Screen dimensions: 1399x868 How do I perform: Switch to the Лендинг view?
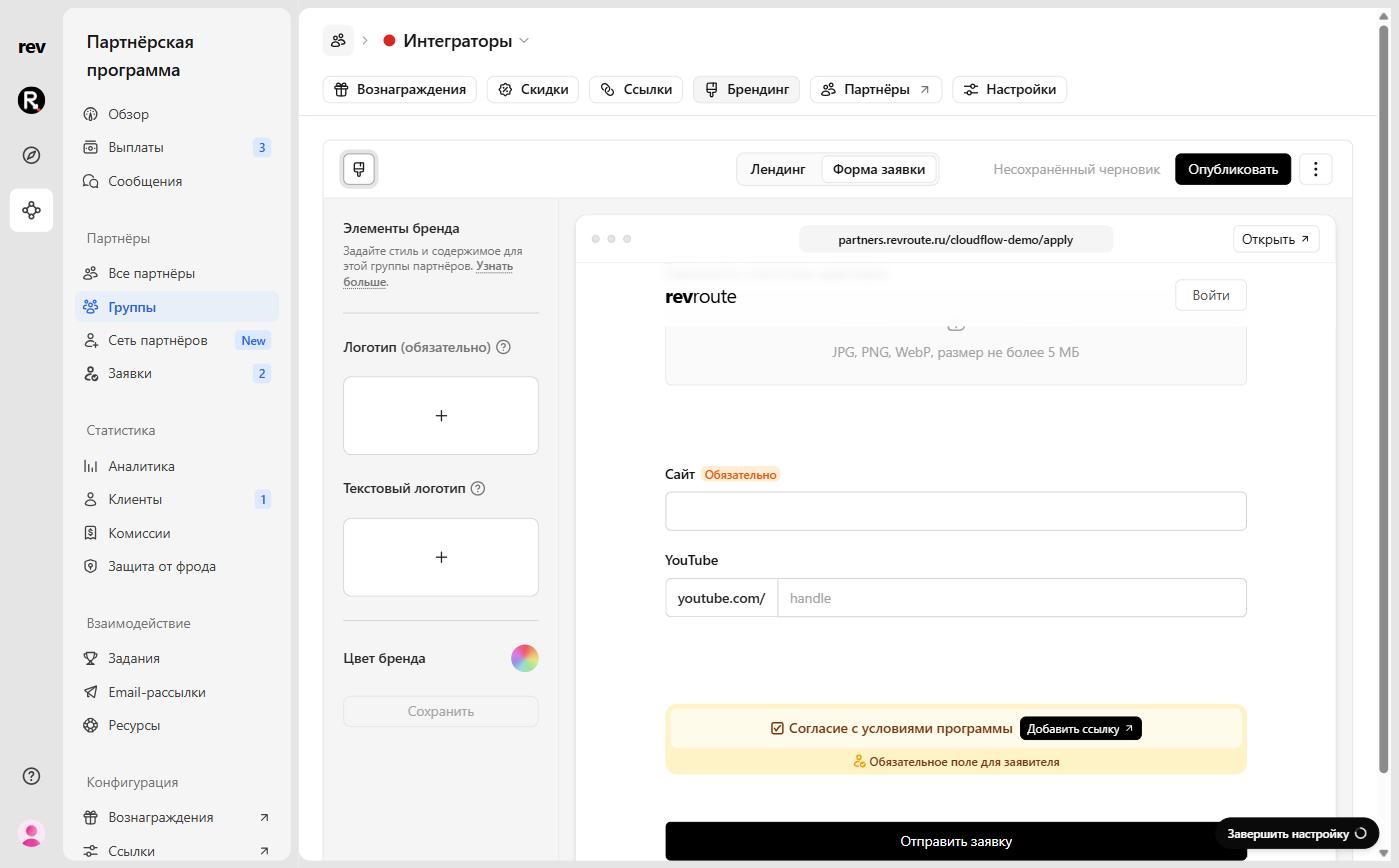click(x=778, y=169)
